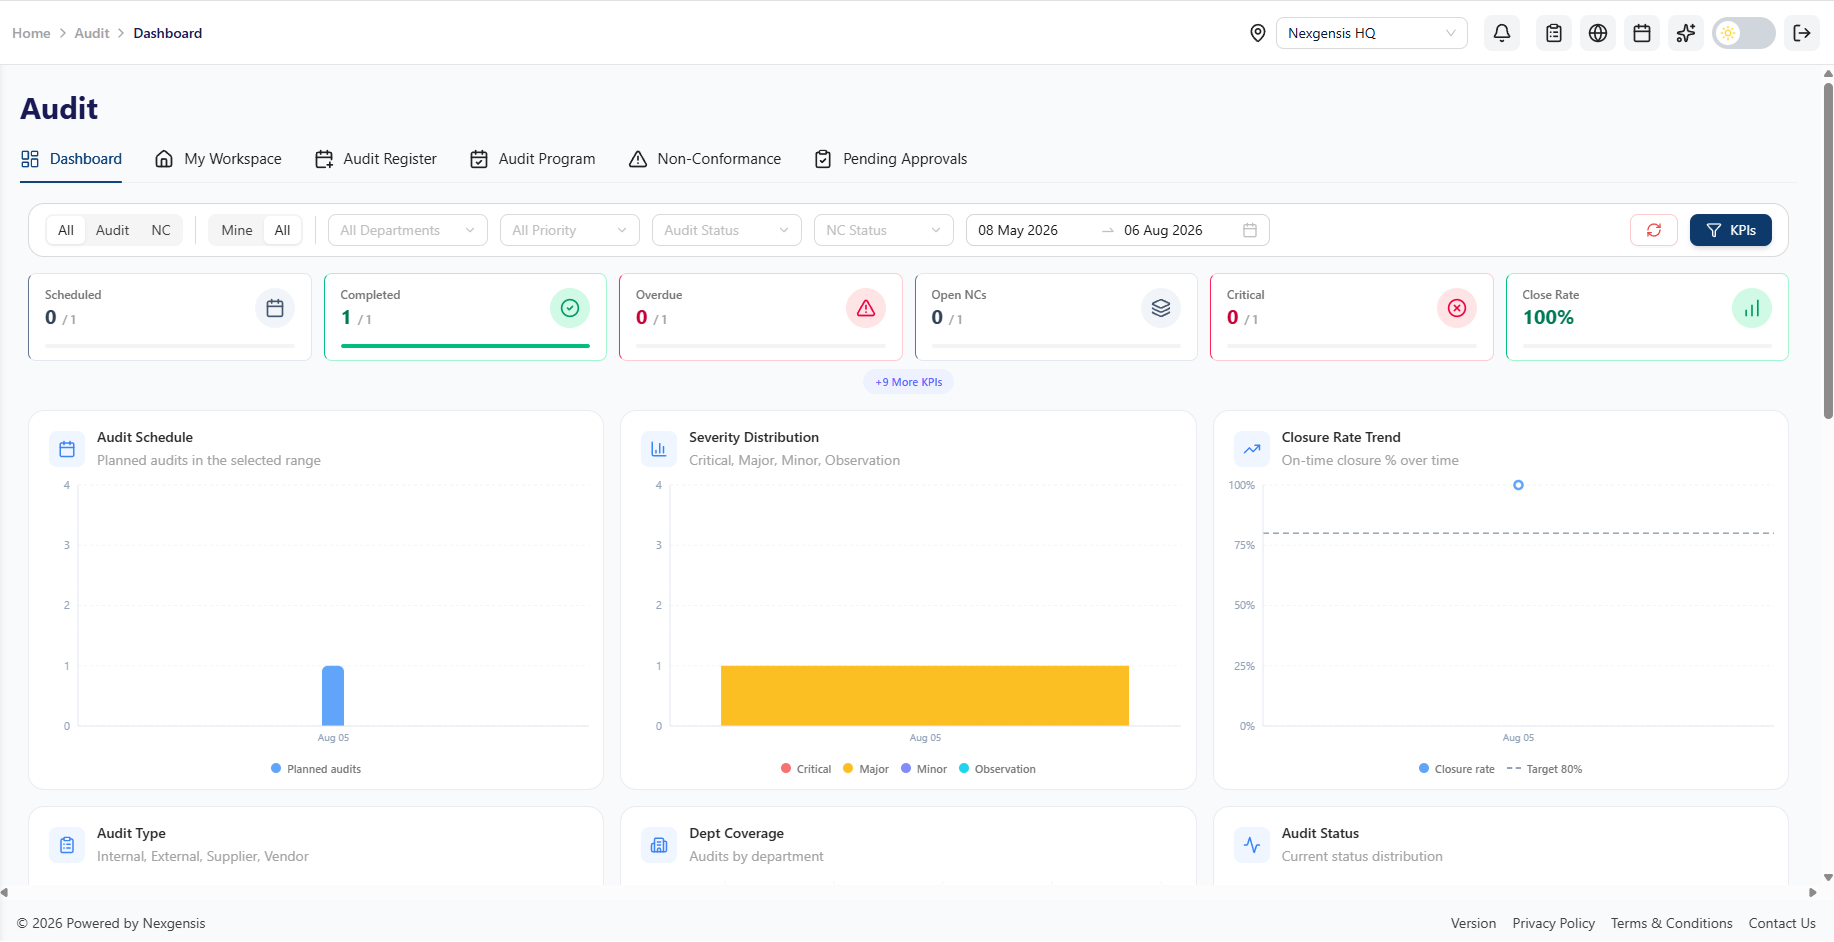Image resolution: width=1834 pixels, height=942 pixels.
Task: Open the My Workspace tab
Action: [218, 159]
